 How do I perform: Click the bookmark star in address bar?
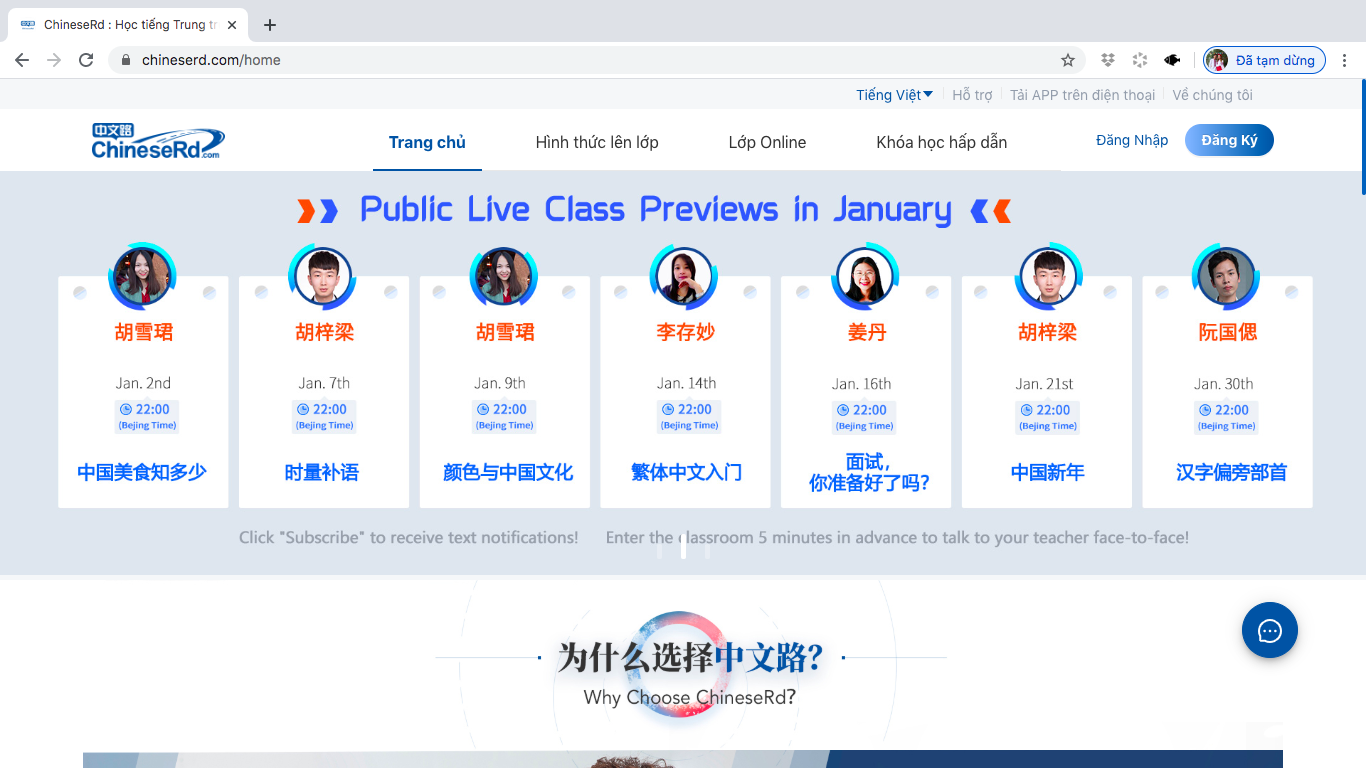coord(1067,60)
